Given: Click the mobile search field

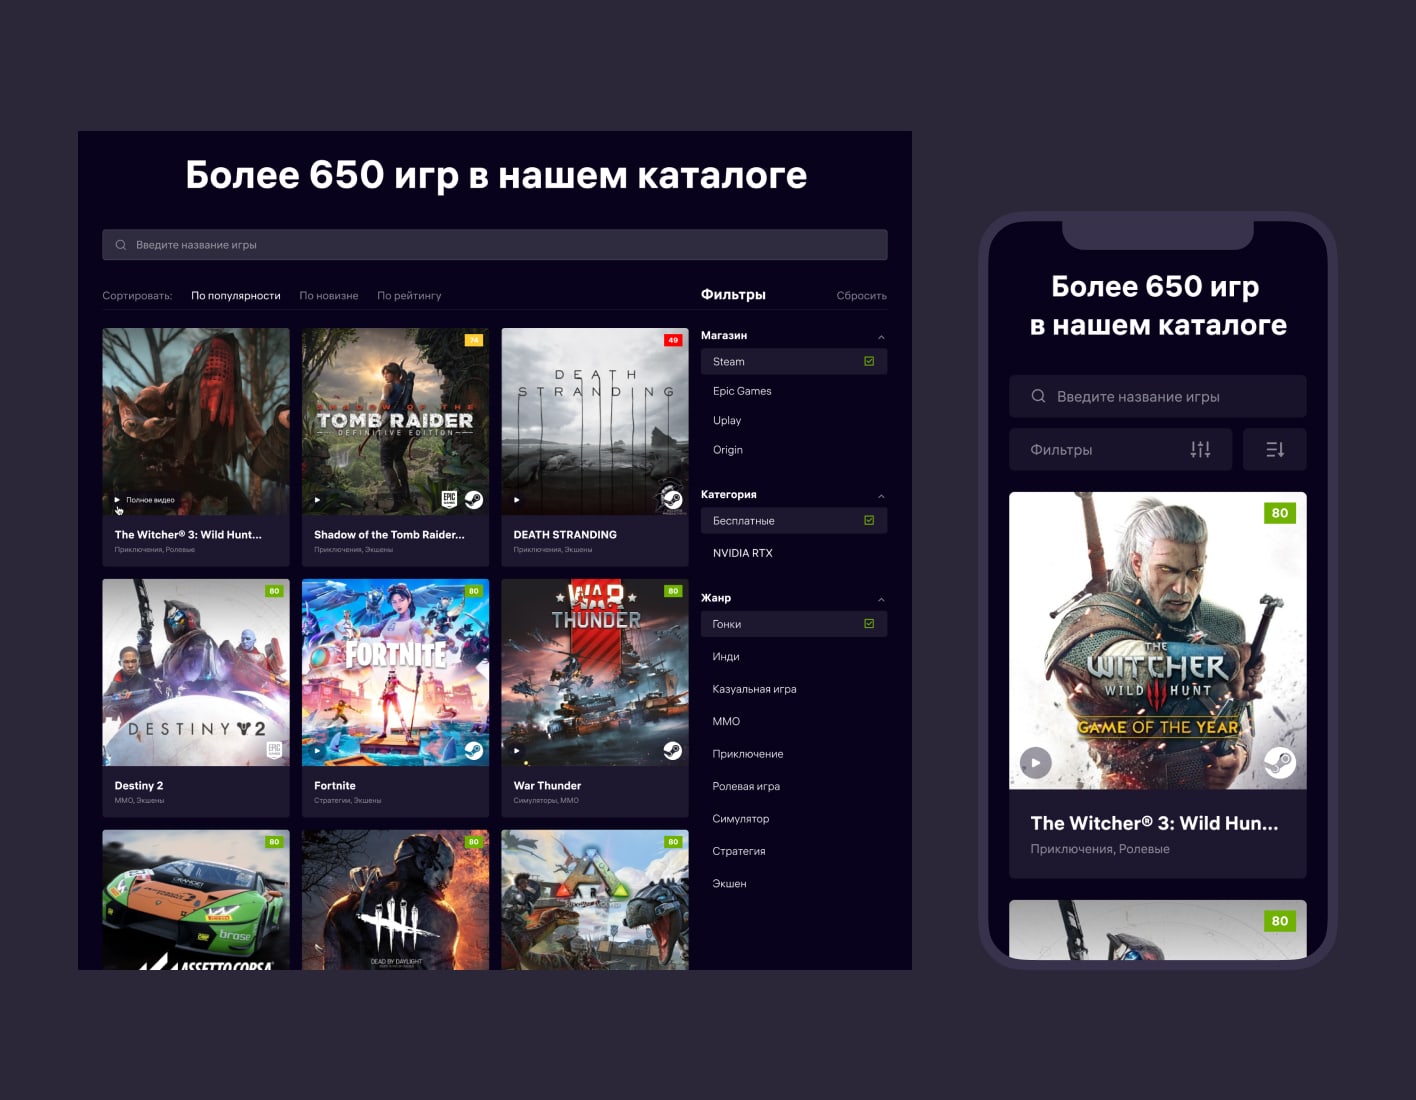Looking at the screenshot, I should point(1158,396).
